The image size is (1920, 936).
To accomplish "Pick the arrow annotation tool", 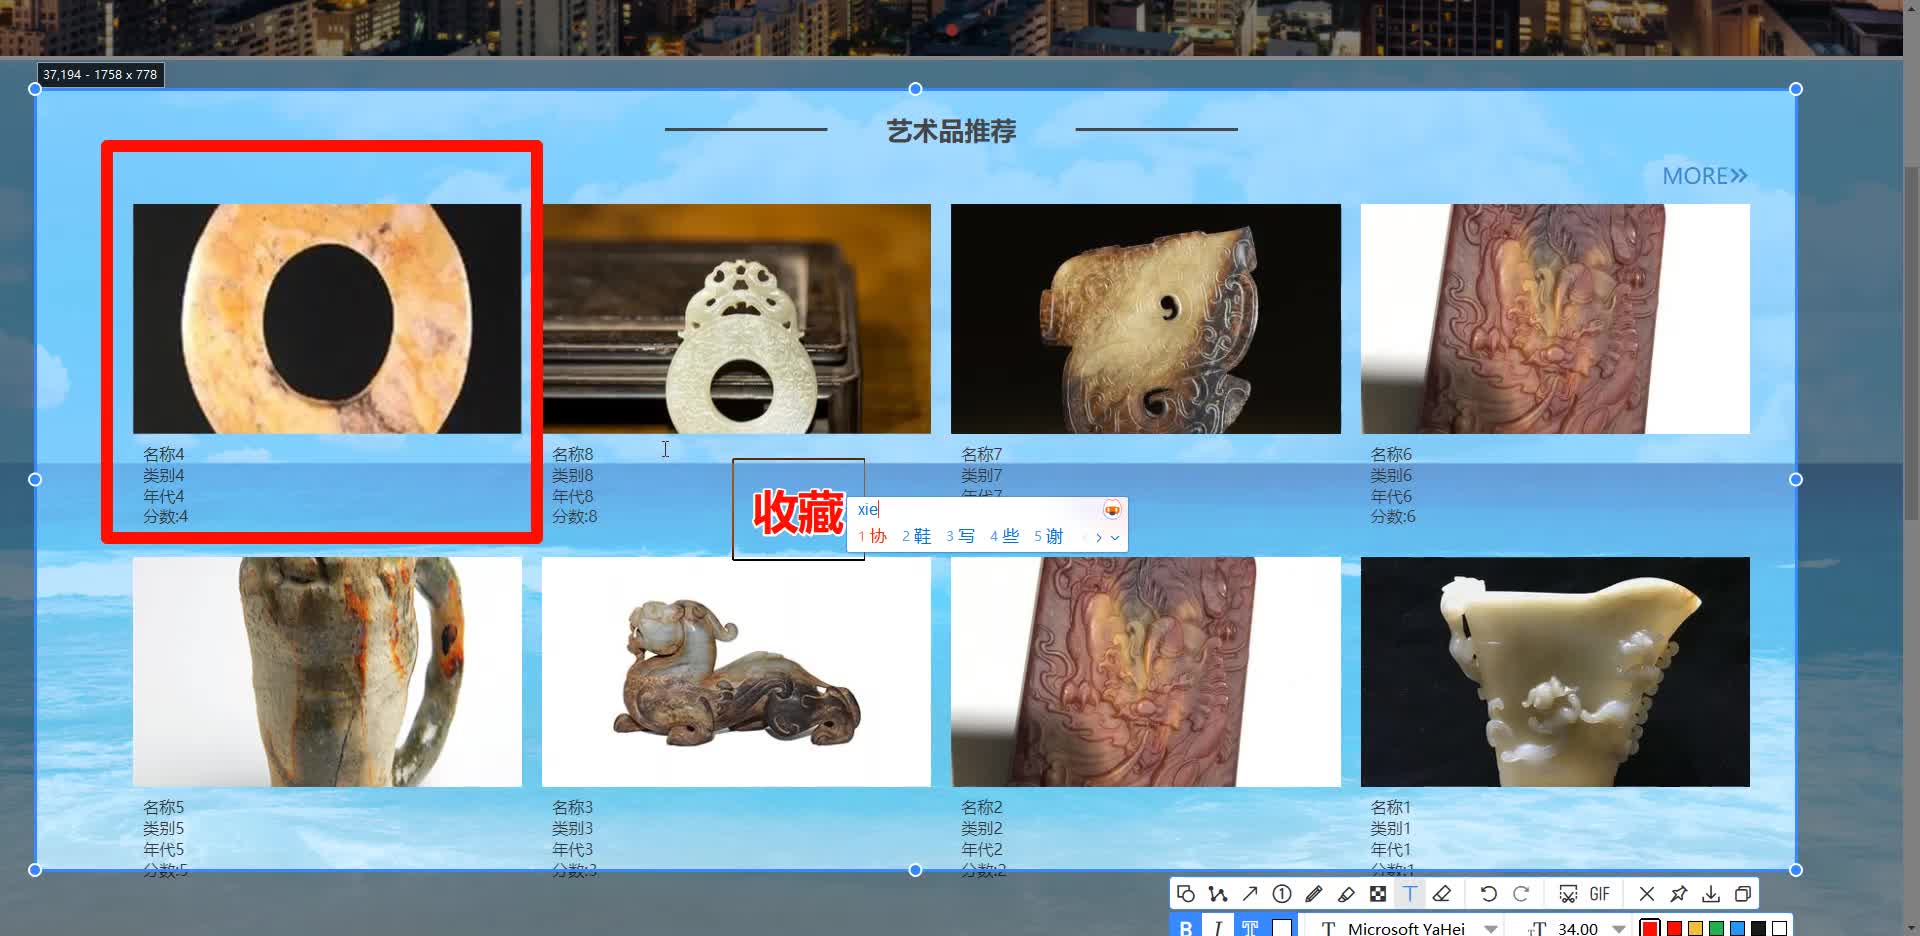I will pyautogui.click(x=1250, y=894).
